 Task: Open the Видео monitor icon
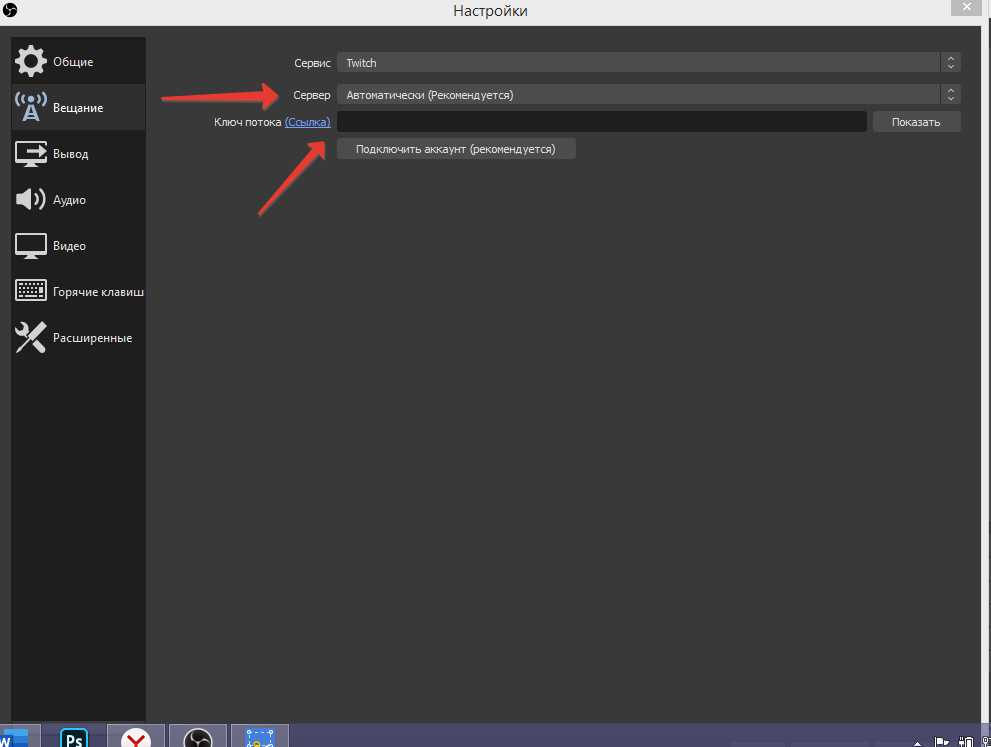click(30, 246)
